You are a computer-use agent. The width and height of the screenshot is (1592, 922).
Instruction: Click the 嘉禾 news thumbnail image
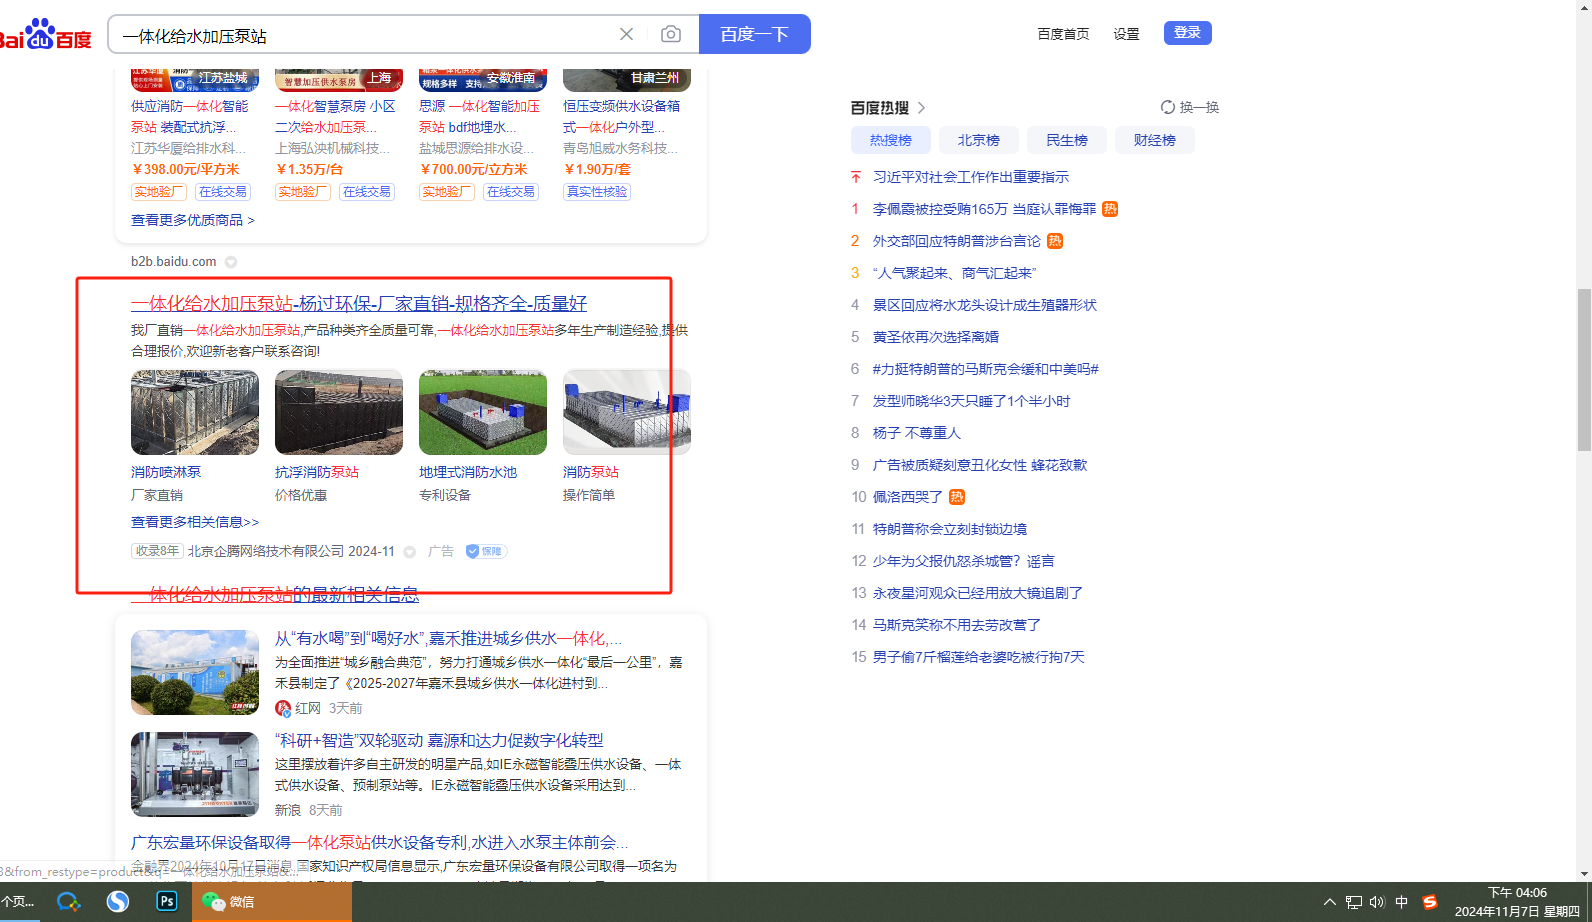point(195,672)
